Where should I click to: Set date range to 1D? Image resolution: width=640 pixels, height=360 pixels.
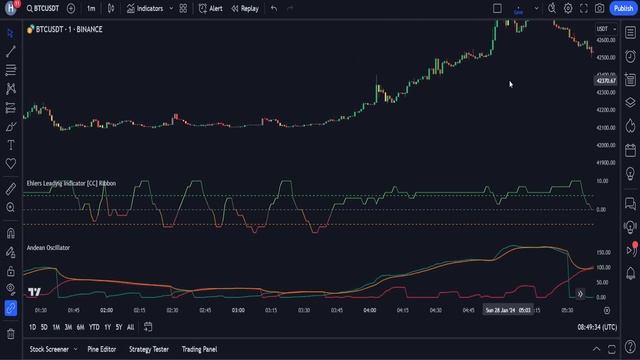click(x=33, y=327)
